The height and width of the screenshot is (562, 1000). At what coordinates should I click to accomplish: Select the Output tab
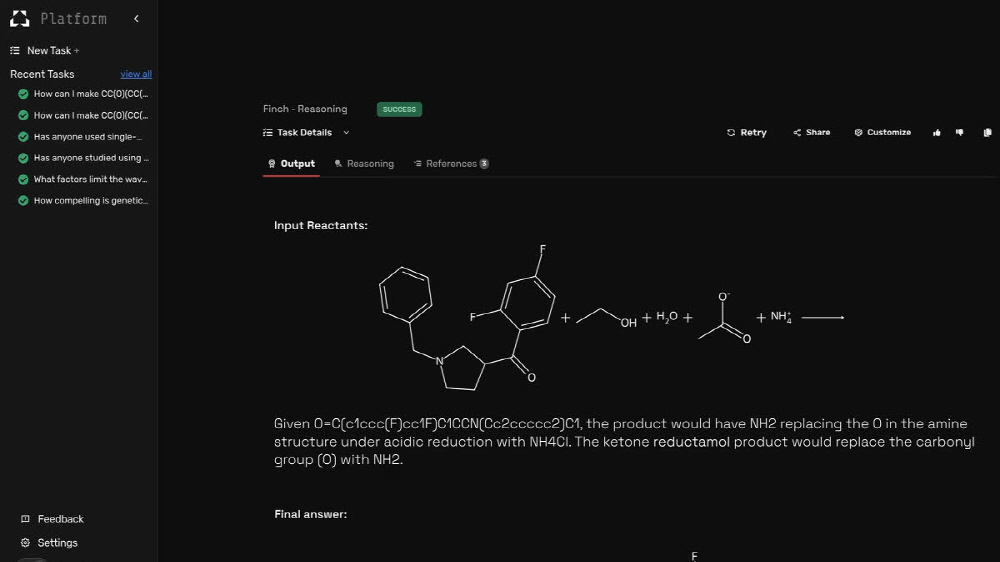(291, 164)
